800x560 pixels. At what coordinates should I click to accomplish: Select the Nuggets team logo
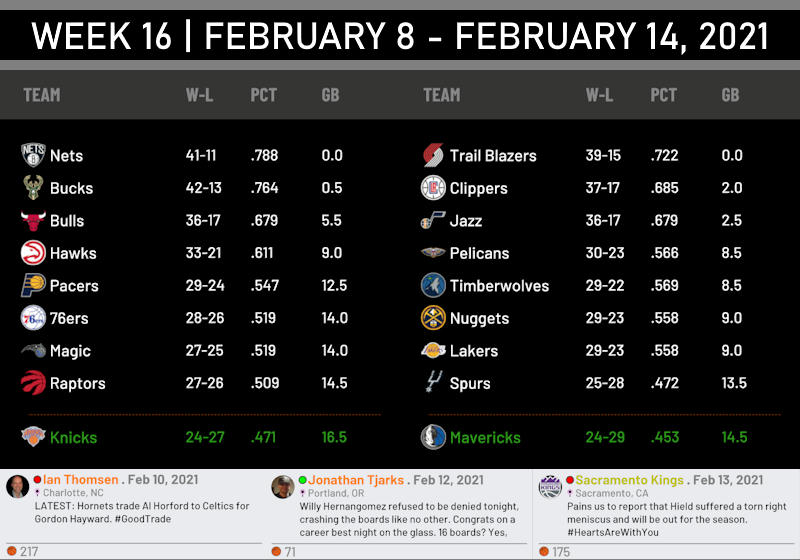pos(433,318)
